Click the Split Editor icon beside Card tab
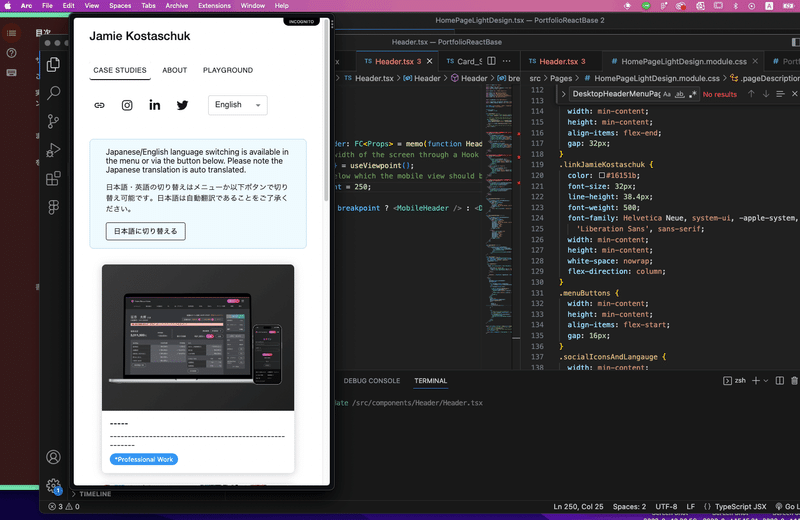This screenshot has height=520, width=800. point(491,61)
